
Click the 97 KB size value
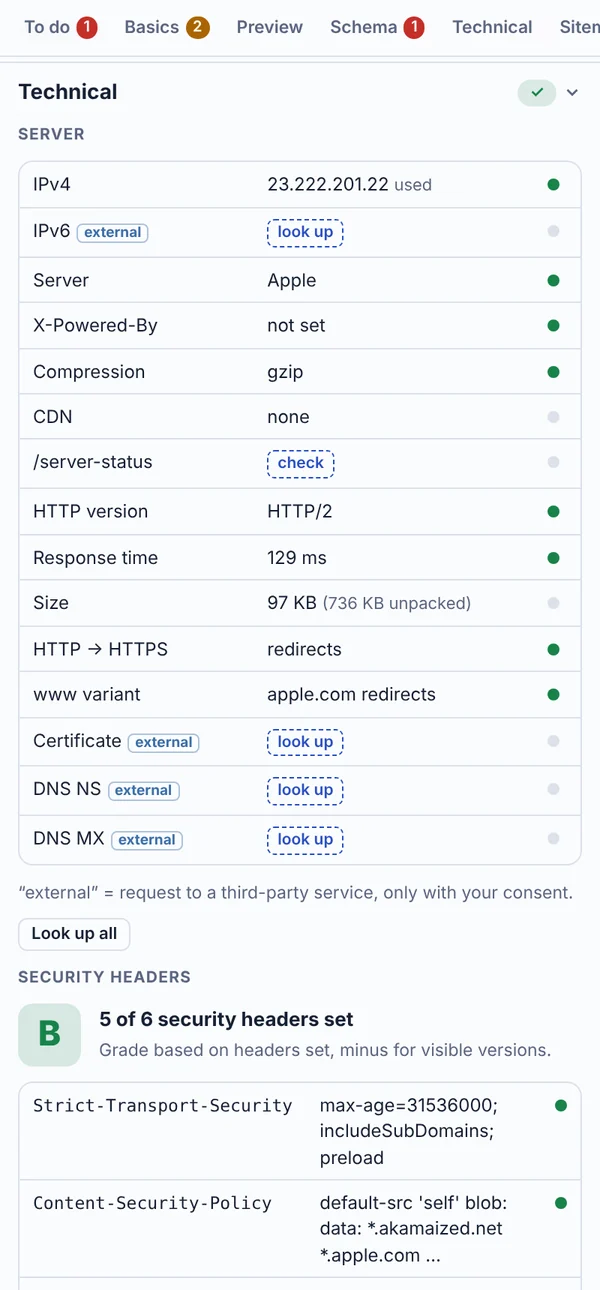(292, 603)
